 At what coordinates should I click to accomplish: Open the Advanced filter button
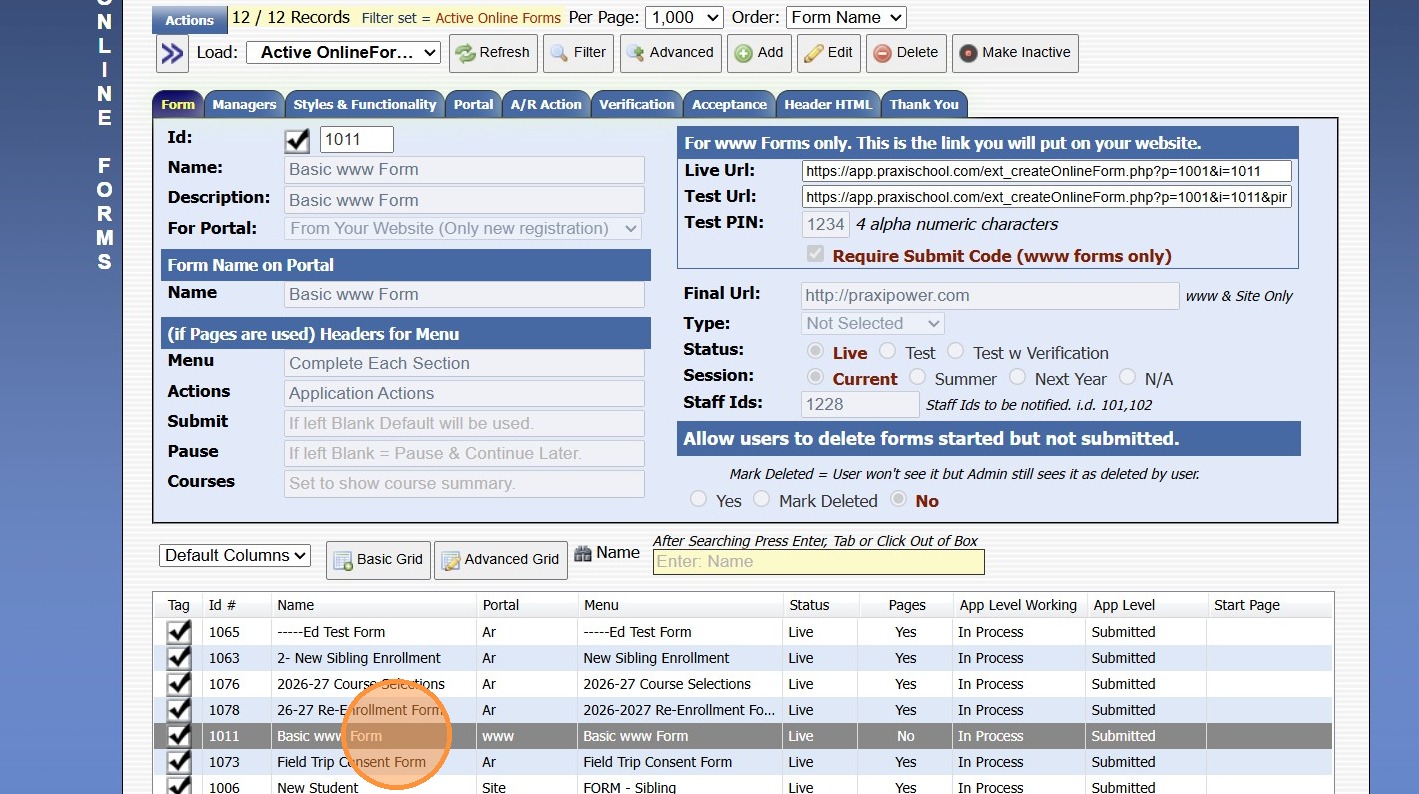click(670, 53)
